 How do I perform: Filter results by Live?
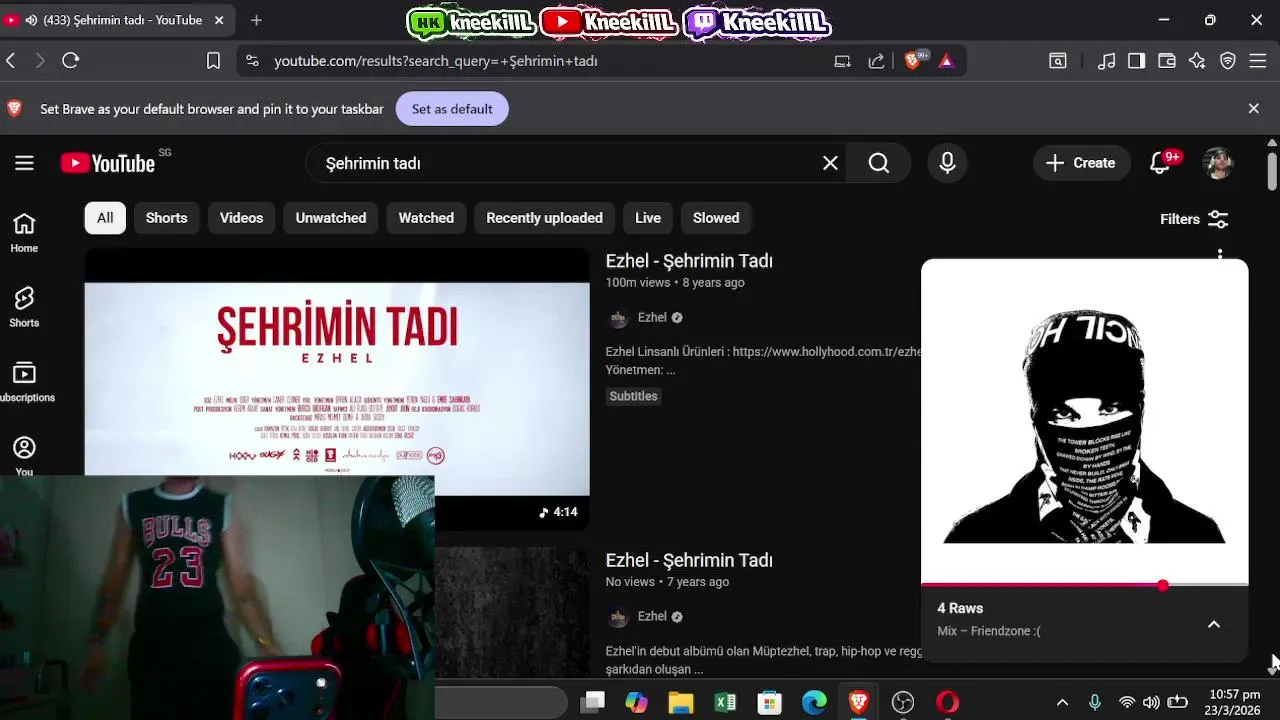click(x=648, y=218)
